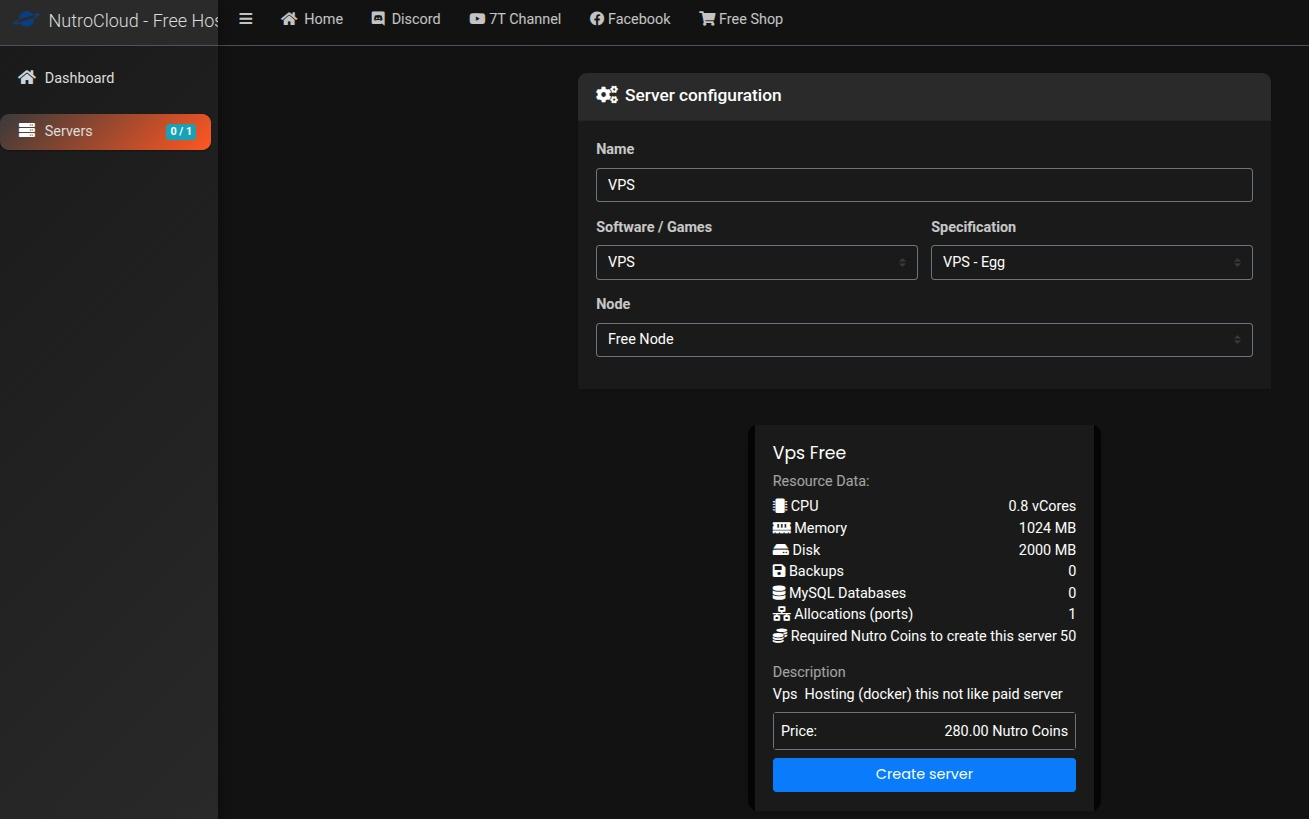Viewport: 1309px width, 819px height.
Task: Open the Servers sidebar item
Action: 106,131
